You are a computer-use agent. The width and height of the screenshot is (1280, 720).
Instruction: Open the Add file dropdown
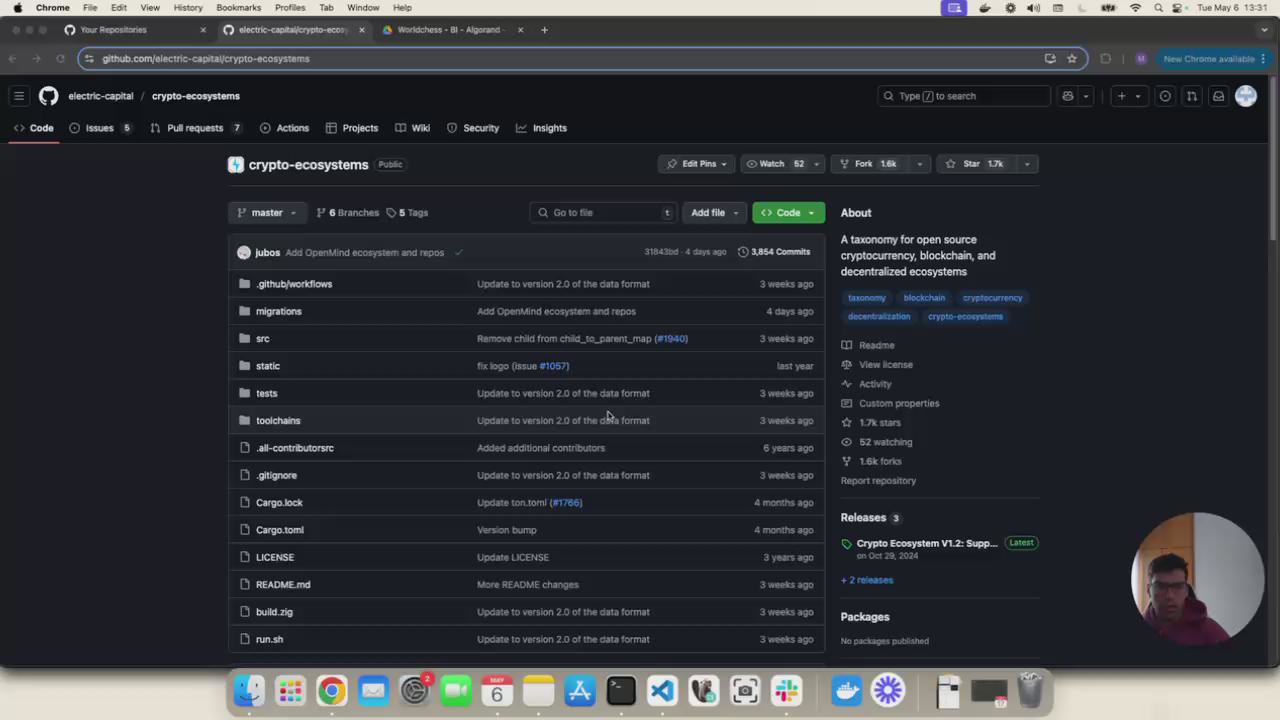pos(714,212)
